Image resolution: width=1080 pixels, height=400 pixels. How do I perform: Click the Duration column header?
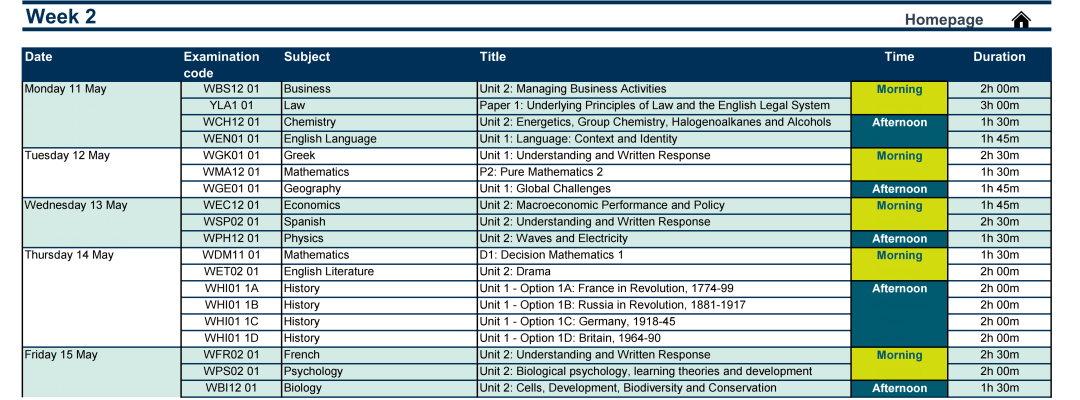click(999, 57)
